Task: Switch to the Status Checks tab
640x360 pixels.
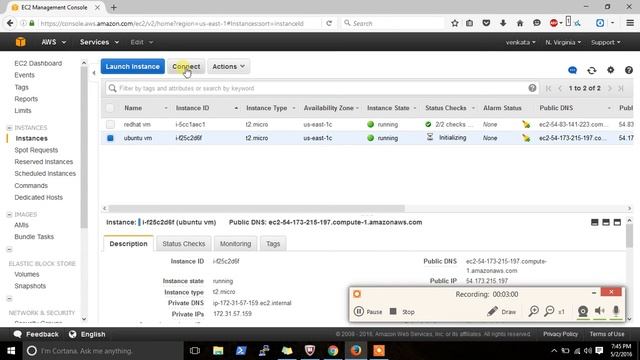Action: click(x=184, y=244)
